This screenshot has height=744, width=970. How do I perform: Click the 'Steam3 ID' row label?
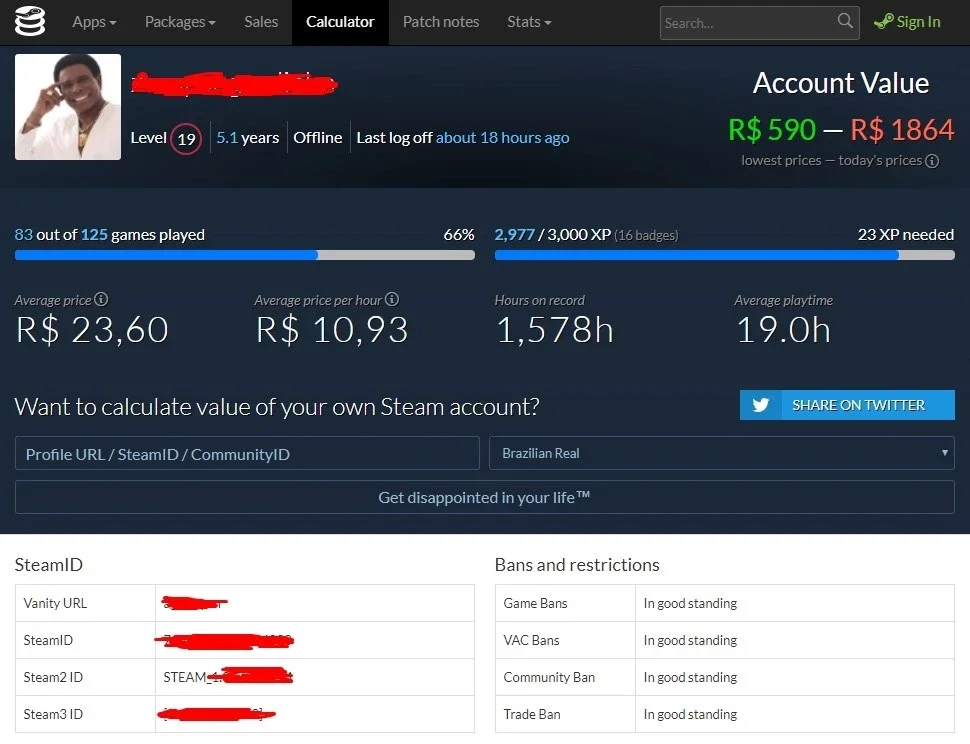[x=53, y=714]
